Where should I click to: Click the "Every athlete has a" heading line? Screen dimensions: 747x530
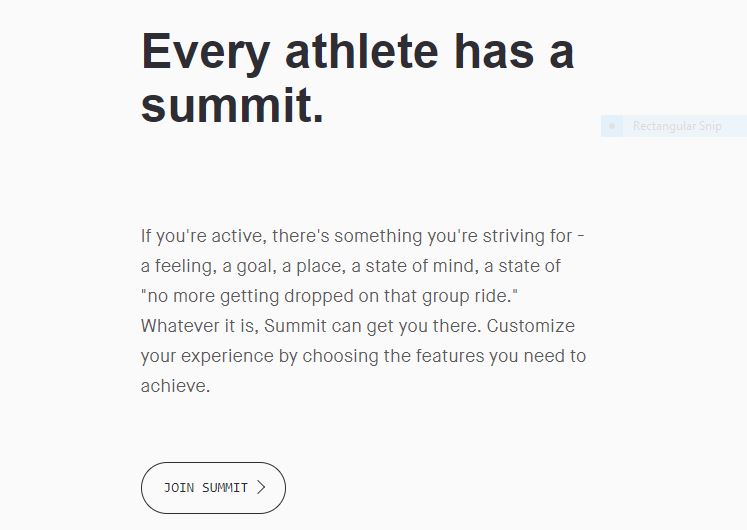[357, 52]
